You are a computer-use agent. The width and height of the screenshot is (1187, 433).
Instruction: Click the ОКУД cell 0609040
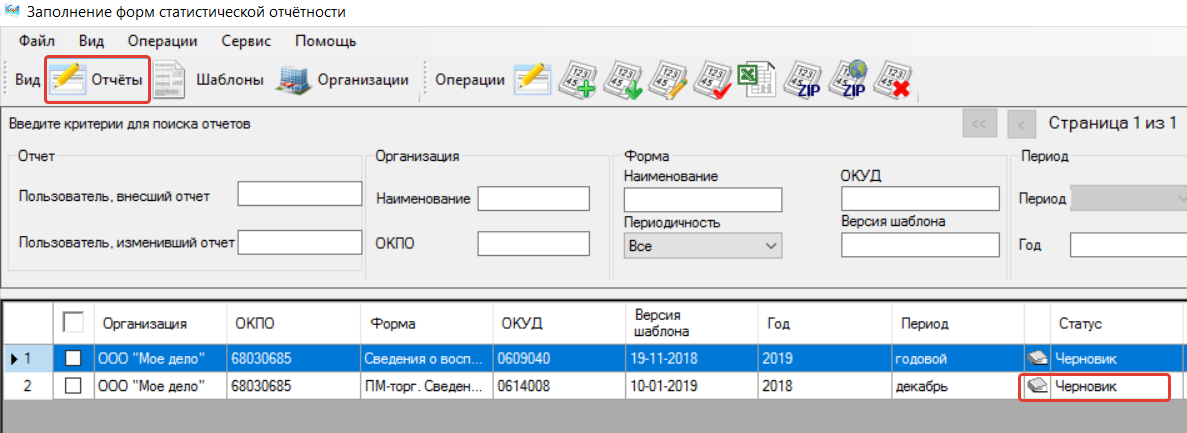coord(559,358)
